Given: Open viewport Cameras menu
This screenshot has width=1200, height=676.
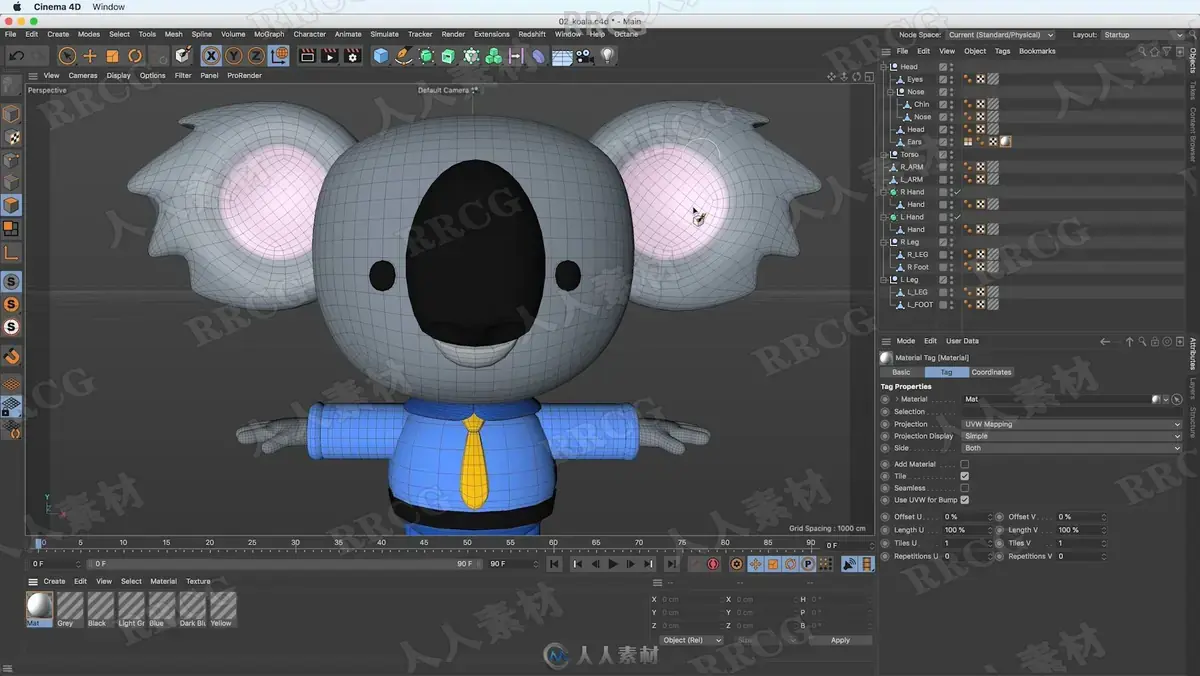Looking at the screenshot, I should 83,75.
